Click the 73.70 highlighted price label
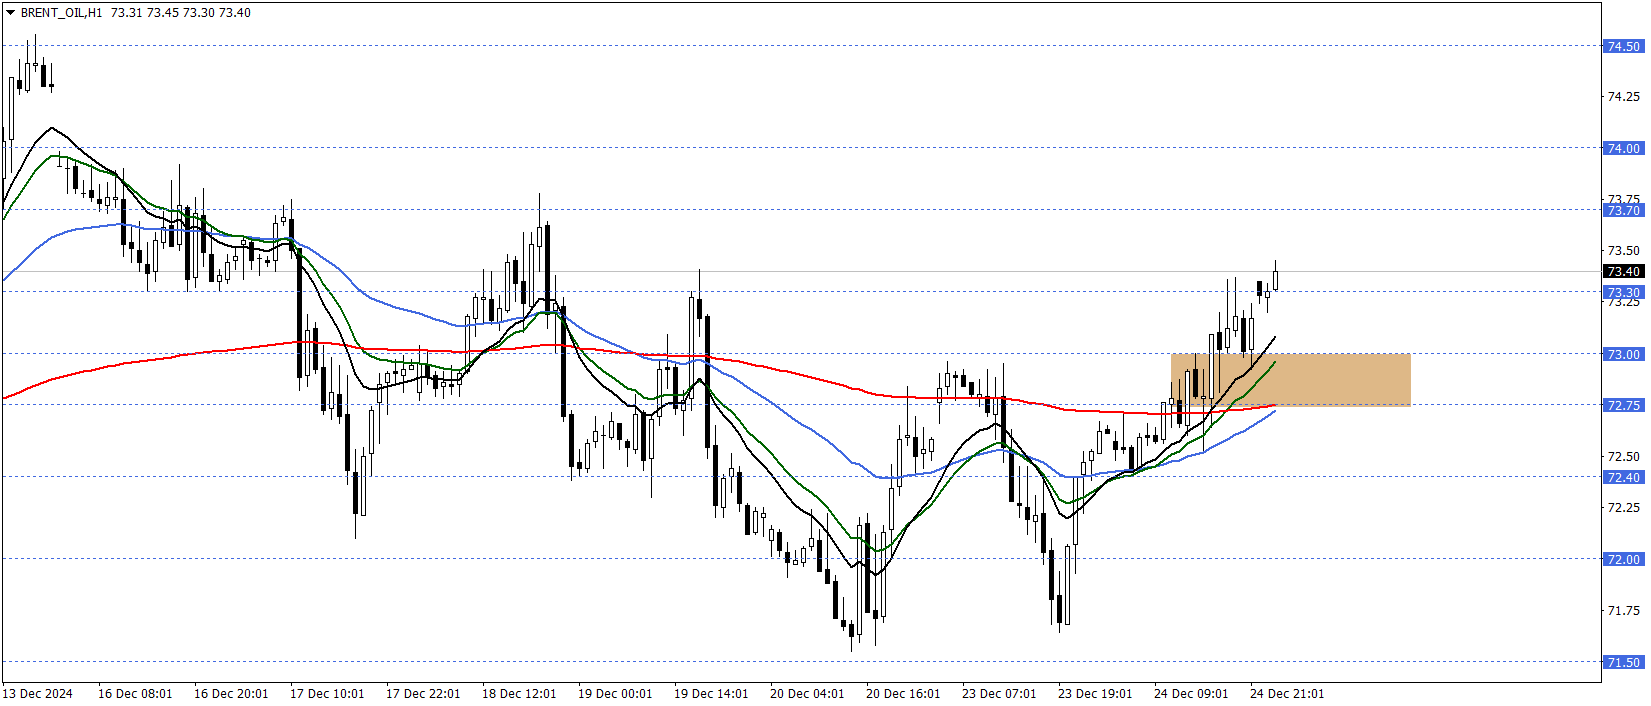 tap(1623, 210)
